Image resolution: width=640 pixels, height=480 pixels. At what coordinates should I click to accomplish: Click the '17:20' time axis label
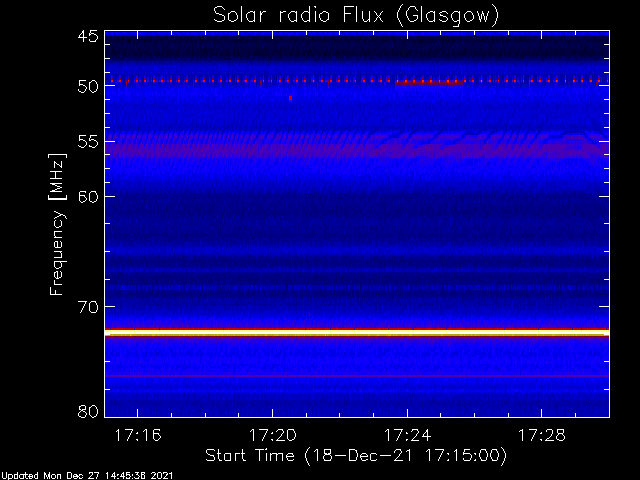272,435
